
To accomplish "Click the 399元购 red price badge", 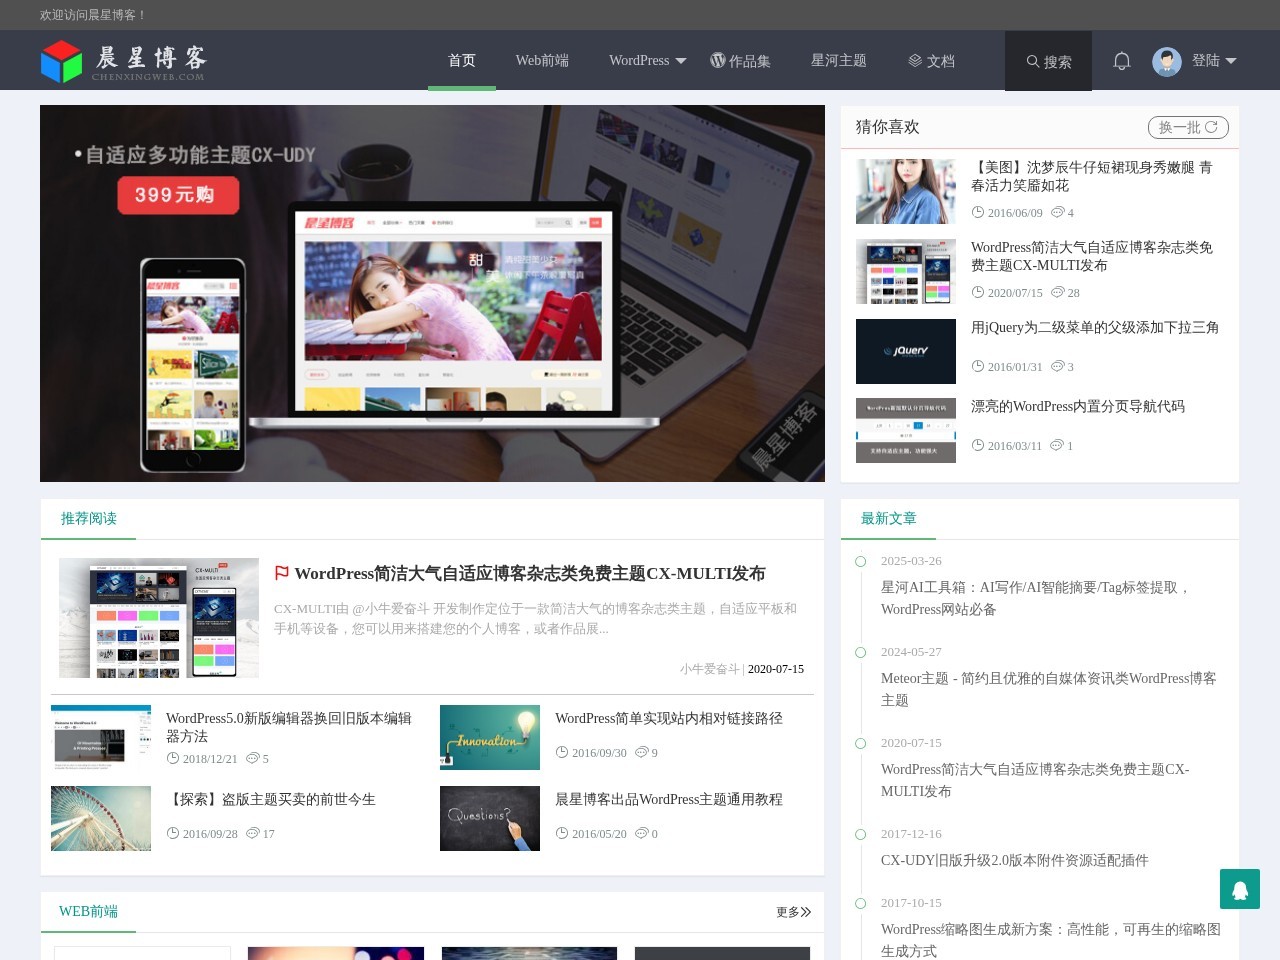I will [179, 196].
